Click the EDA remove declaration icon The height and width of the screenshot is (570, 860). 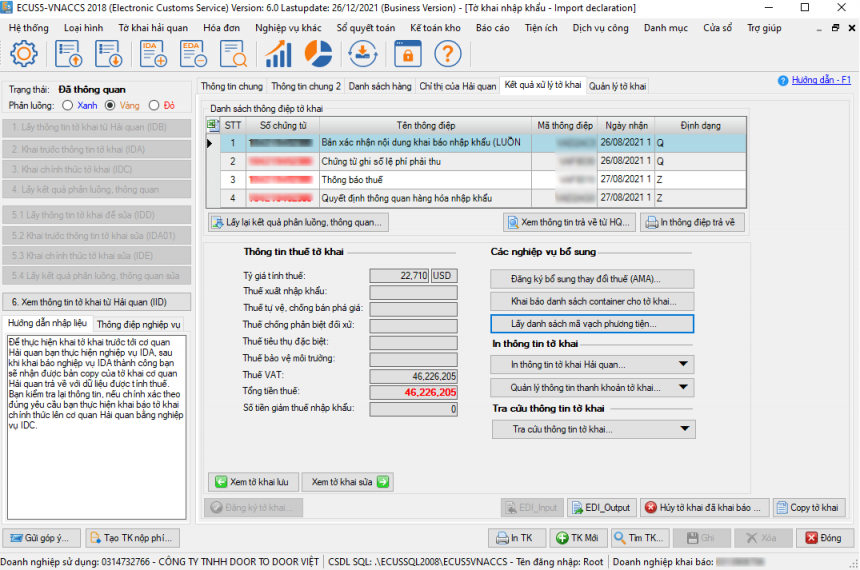193,54
